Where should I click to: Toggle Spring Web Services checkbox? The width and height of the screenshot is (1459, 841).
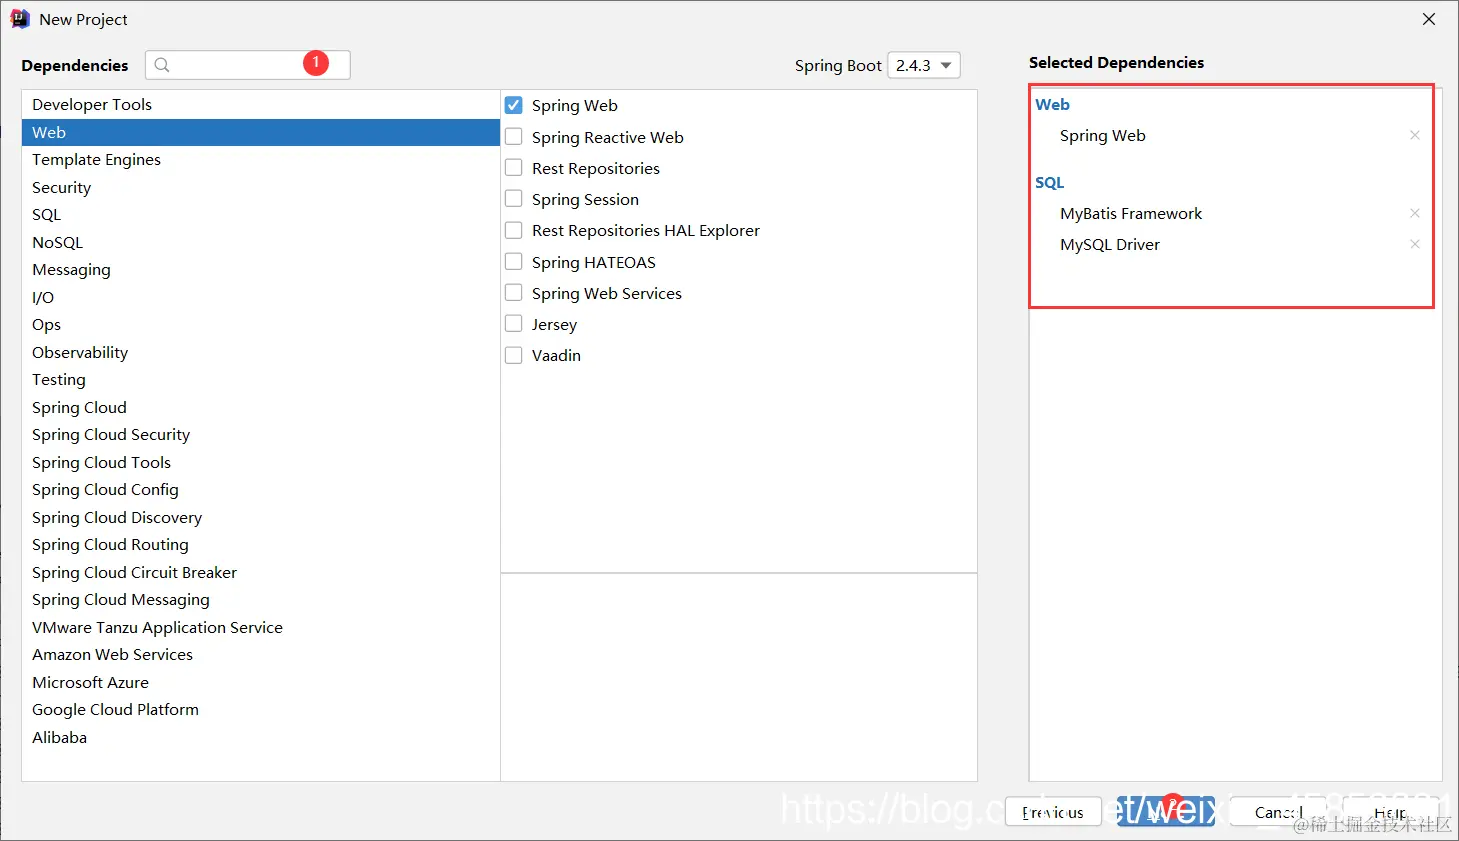pyautogui.click(x=514, y=293)
